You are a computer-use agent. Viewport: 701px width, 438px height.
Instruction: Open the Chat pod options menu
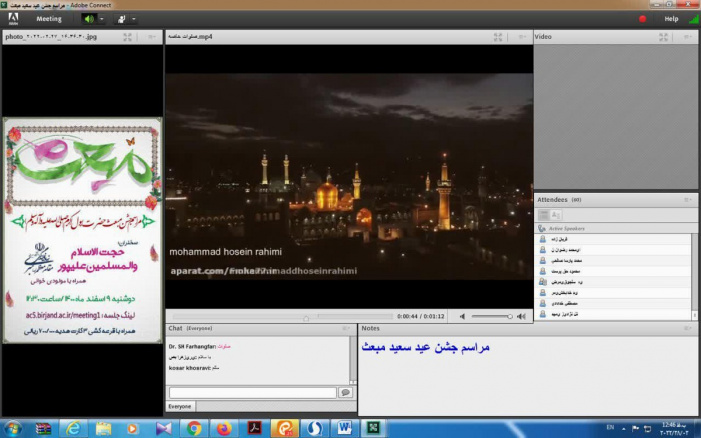347,328
